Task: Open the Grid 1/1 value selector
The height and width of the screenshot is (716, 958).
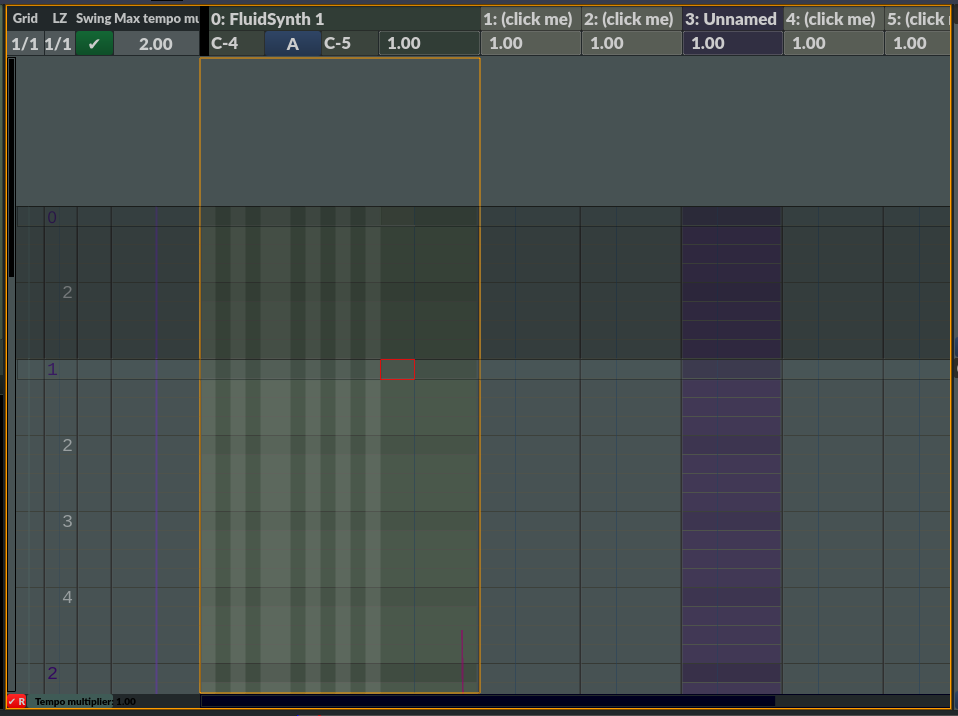Action: (25, 44)
